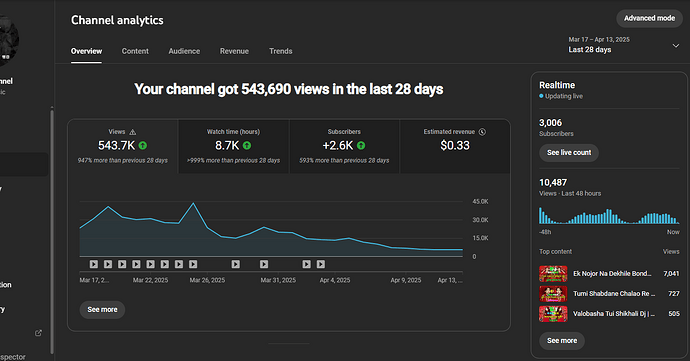Viewport: 690px width, 361px height.
Task: Open the Content tab
Action: (x=135, y=51)
